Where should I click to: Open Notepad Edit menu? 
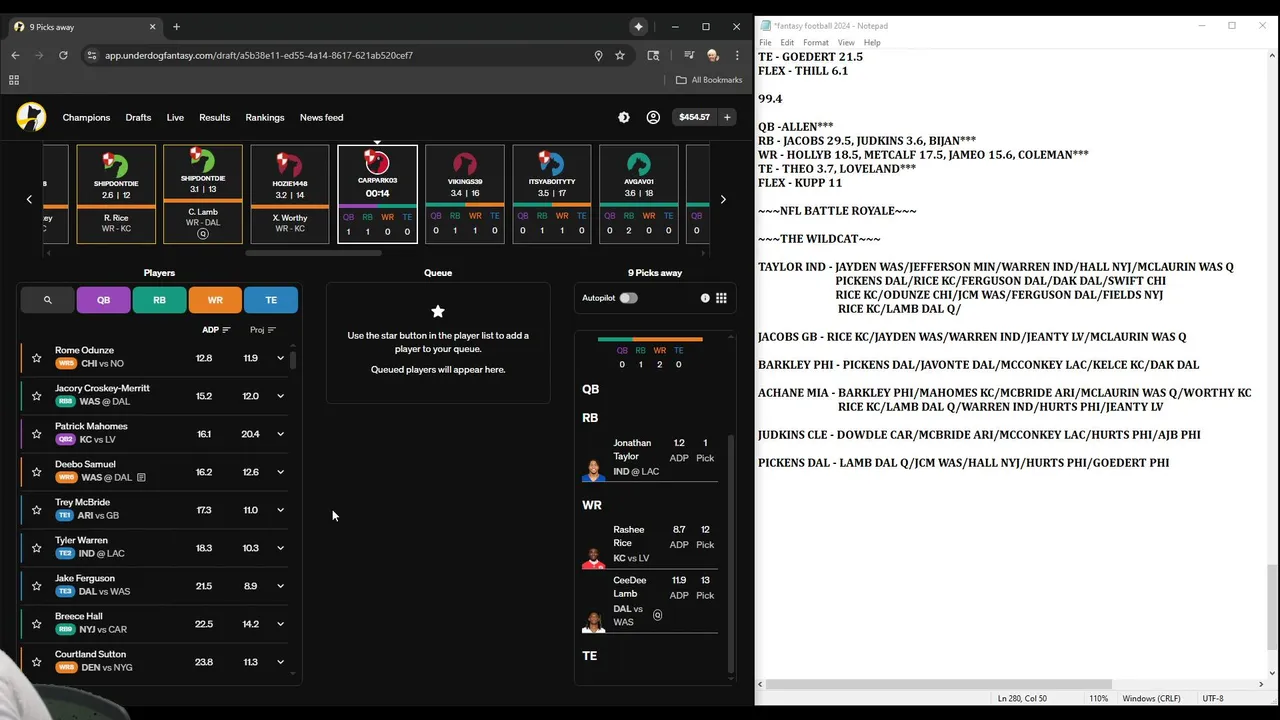coord(787,43)
